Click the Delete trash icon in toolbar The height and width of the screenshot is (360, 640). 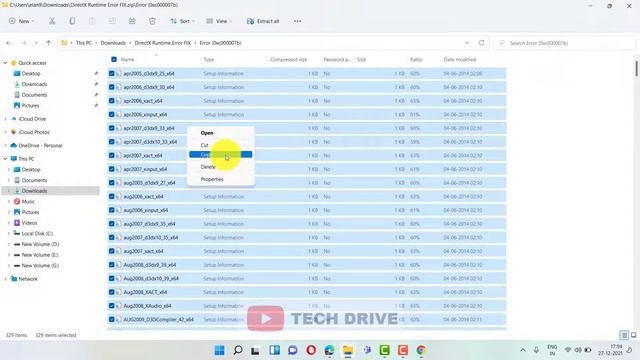pos(152,21)
